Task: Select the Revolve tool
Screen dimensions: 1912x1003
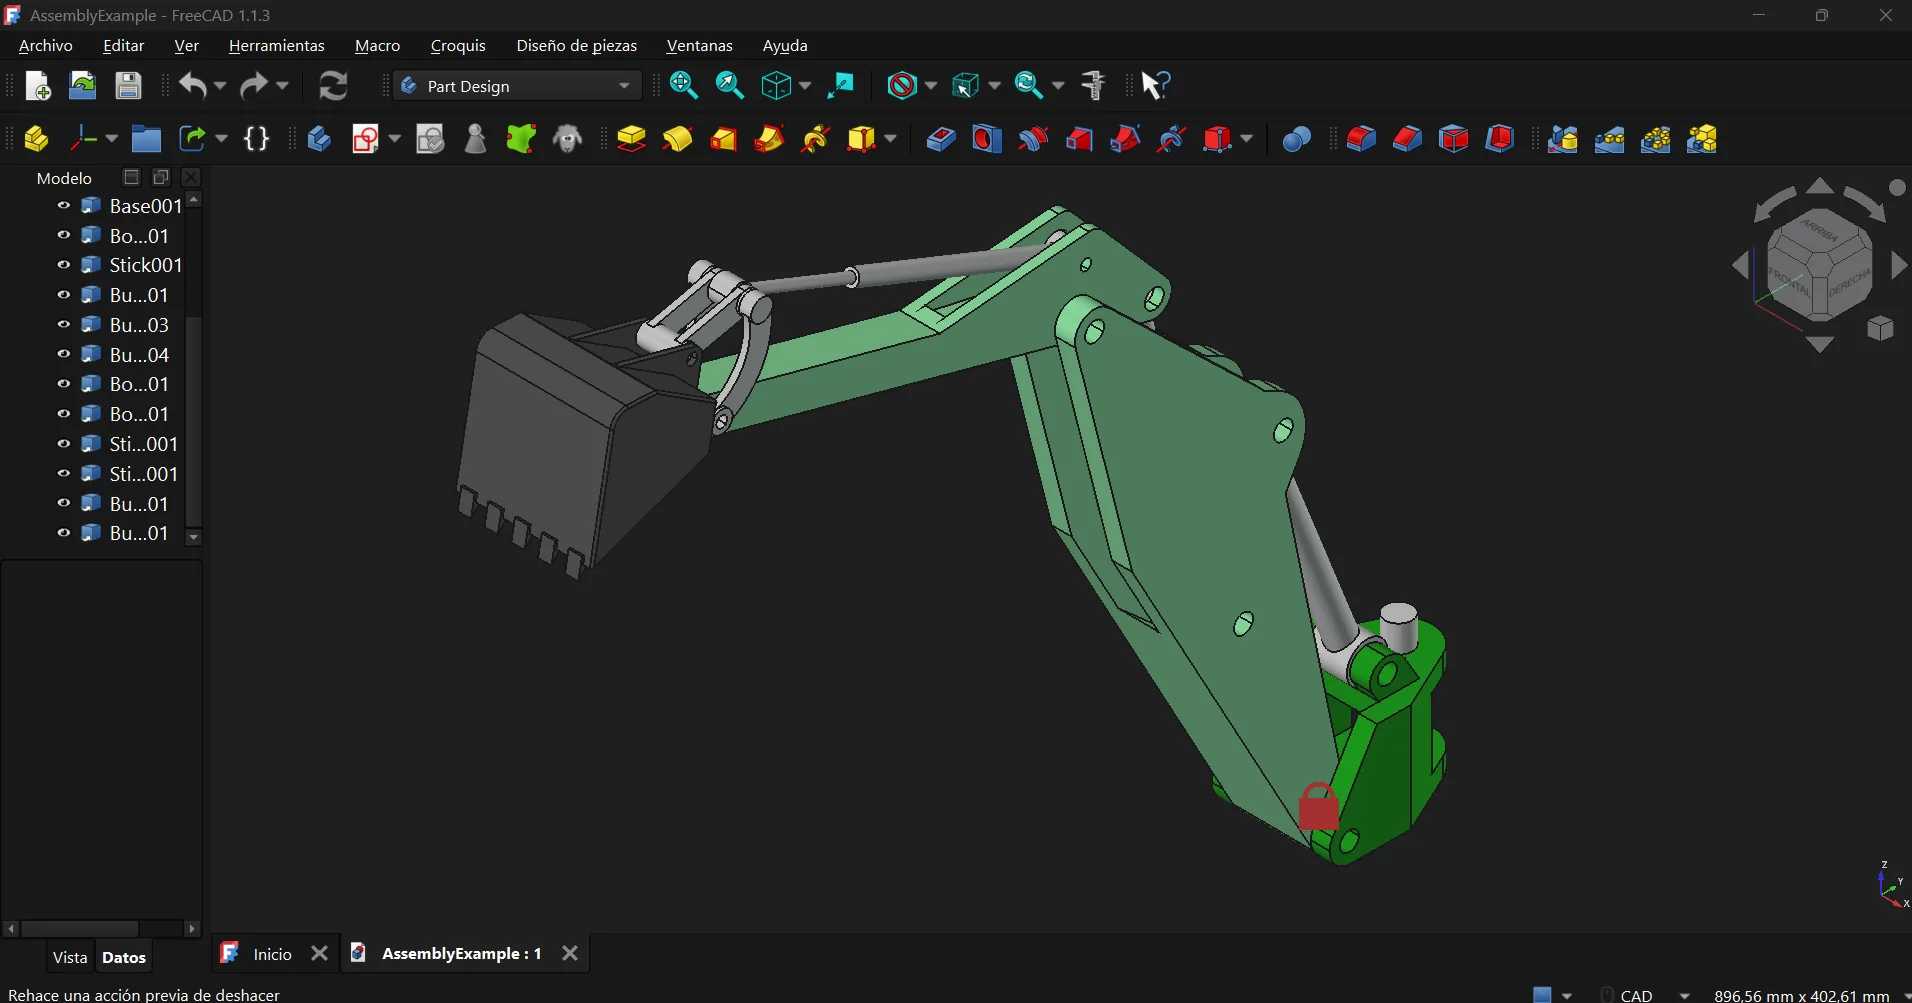Action: click(x=677, y=139)
